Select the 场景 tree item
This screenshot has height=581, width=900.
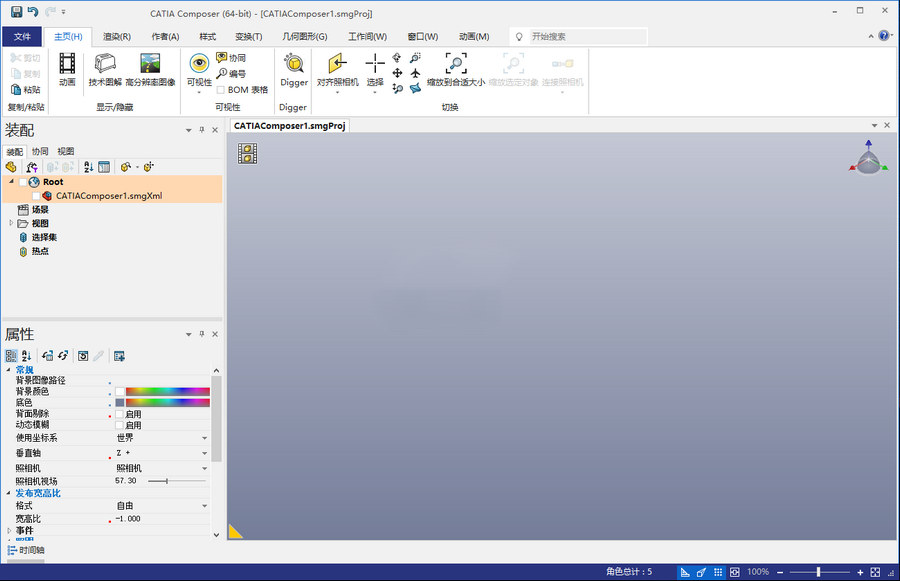pos(40,210)
